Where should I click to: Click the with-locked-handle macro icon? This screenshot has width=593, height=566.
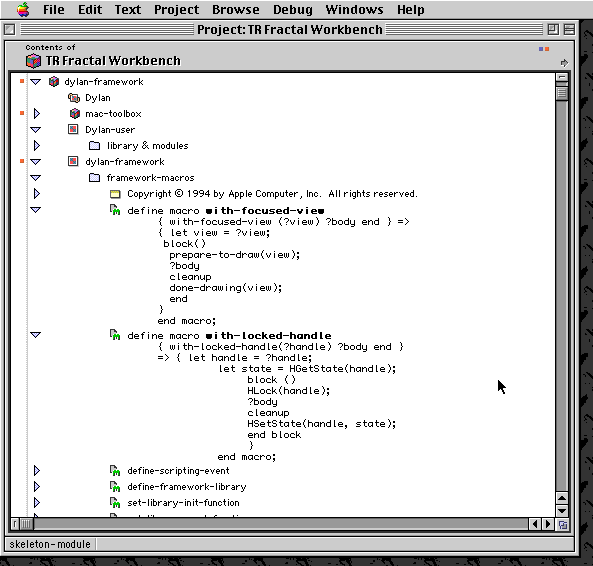click(115, 335)
